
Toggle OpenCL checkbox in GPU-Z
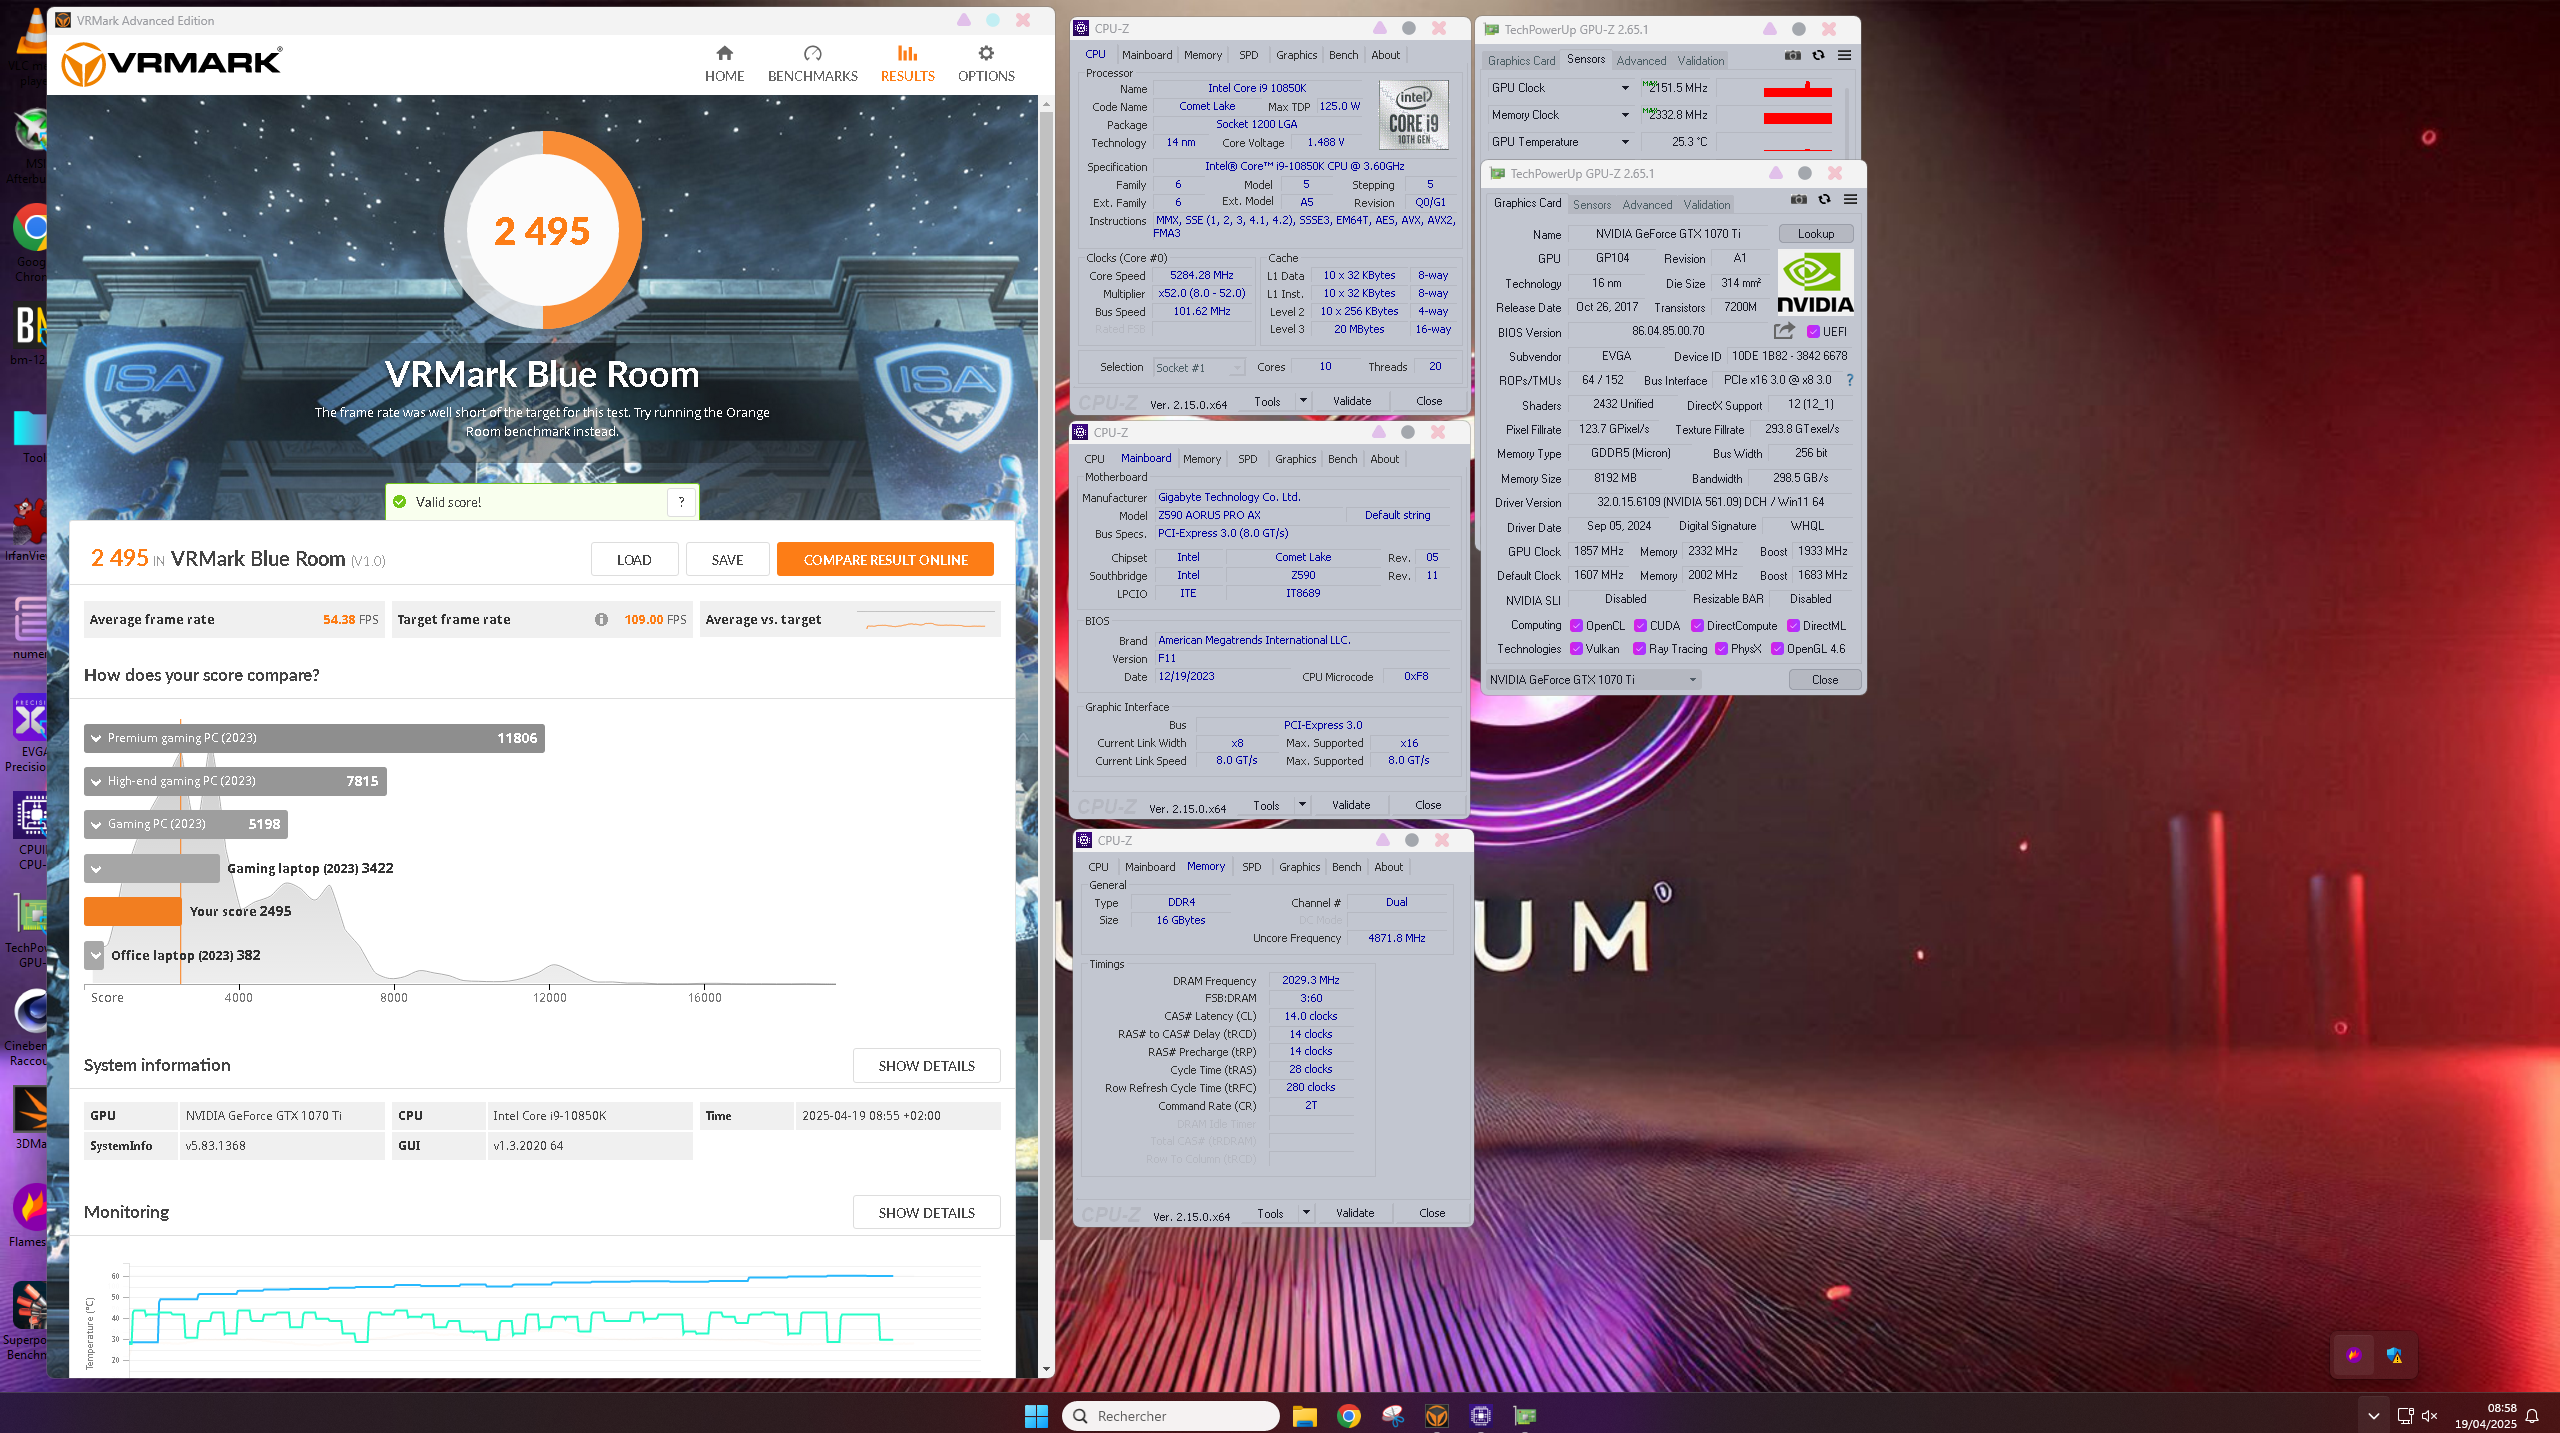tap(1576, 626)
